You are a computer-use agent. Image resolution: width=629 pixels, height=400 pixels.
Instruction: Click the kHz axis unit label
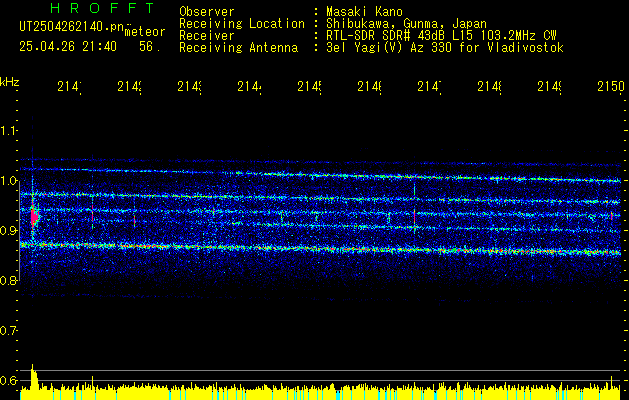pos(9,82)
